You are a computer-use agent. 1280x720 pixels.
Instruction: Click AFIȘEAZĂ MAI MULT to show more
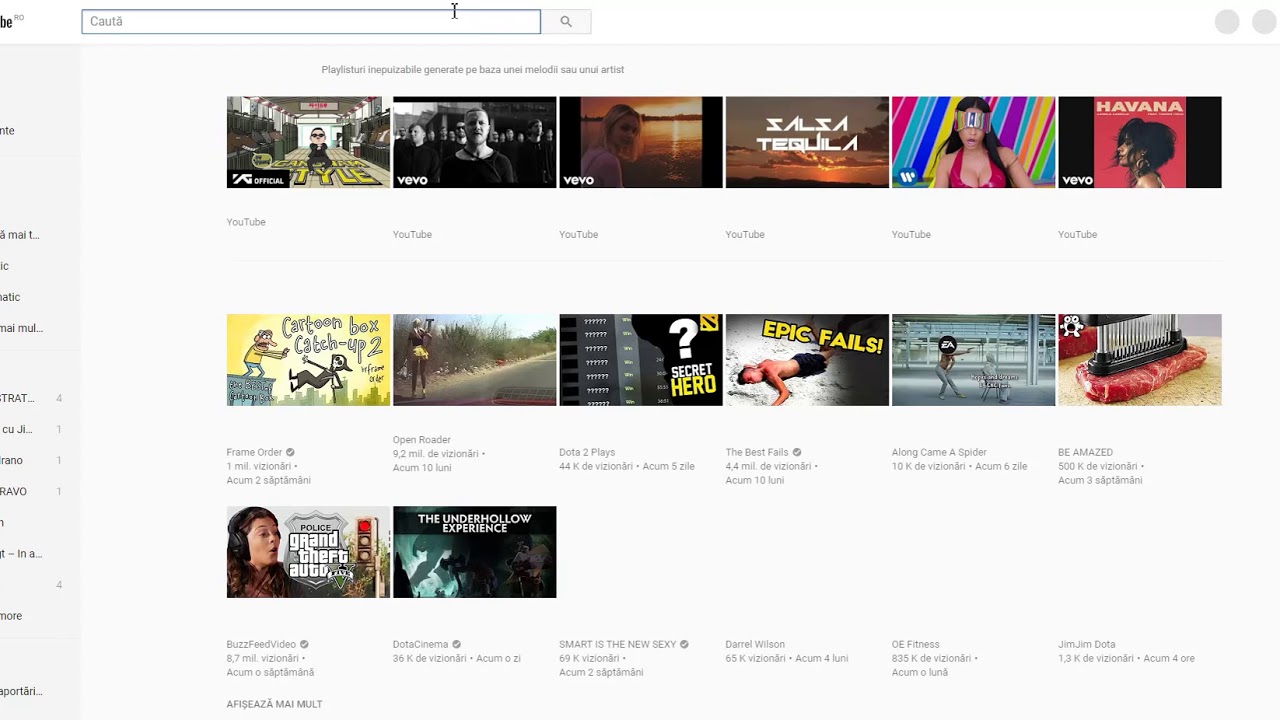tap(274, 704)
